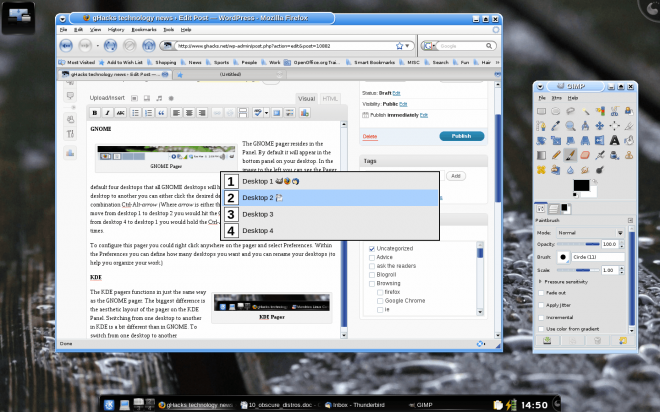Check the Advice category checkbox

[373, 259]
